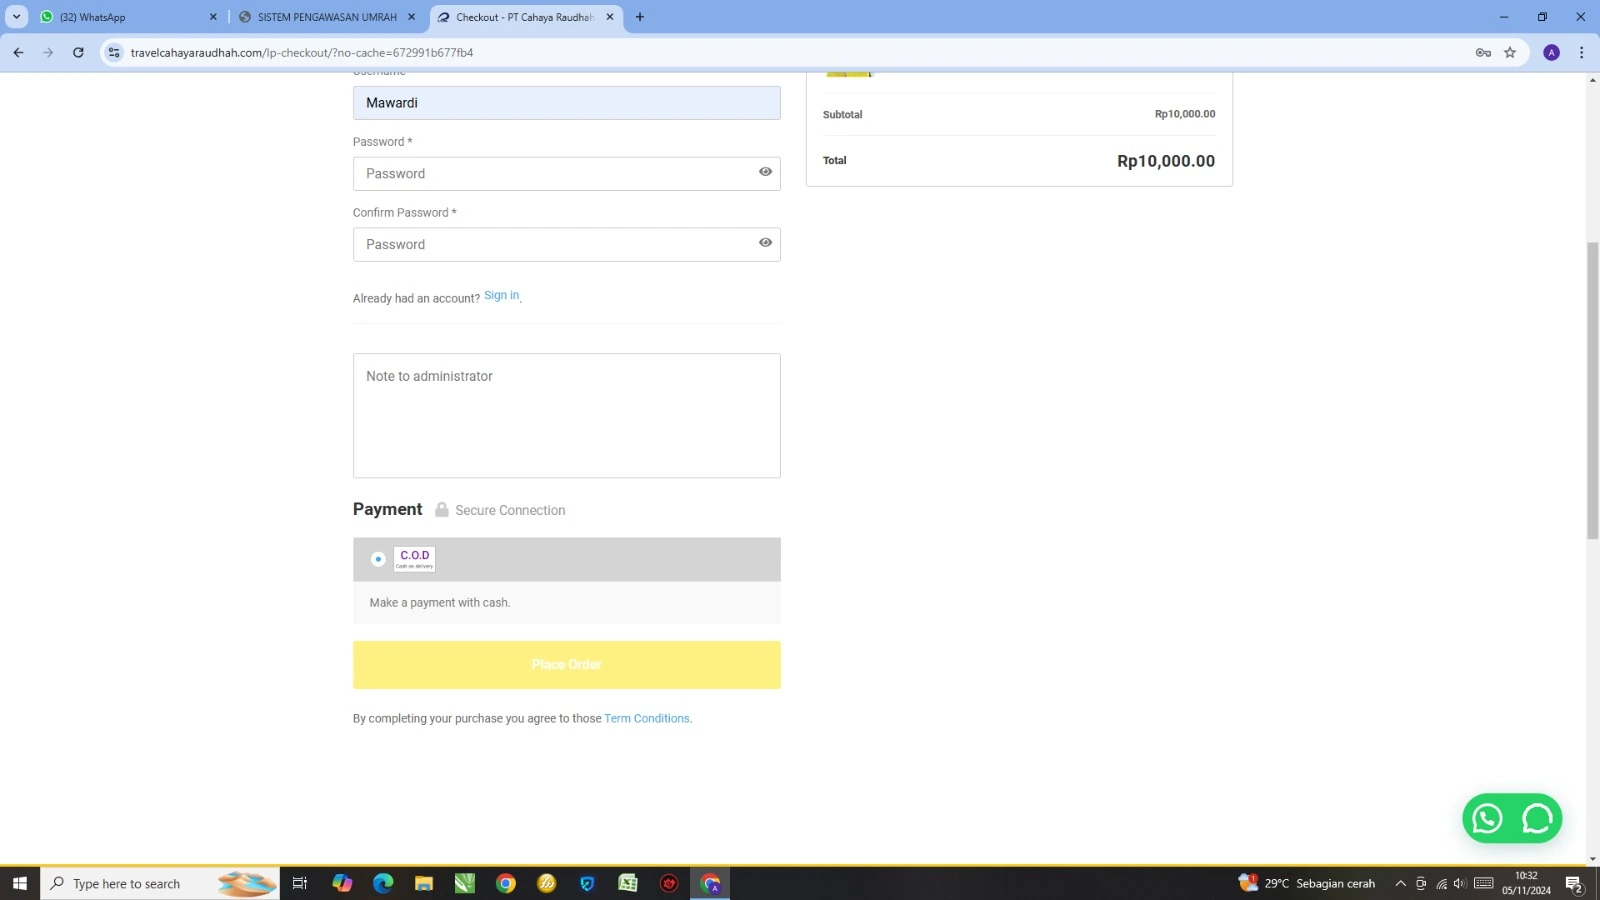Expand the tab search dropdown arrow
1600x900 pixels.
click(x=17, y=17)
